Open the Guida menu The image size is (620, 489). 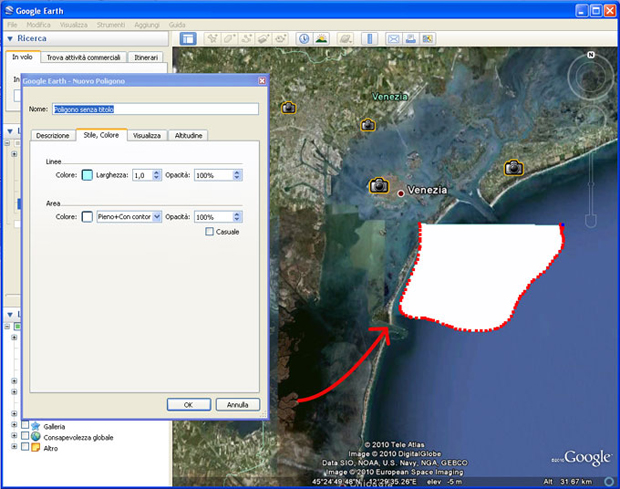pos(177,25)
